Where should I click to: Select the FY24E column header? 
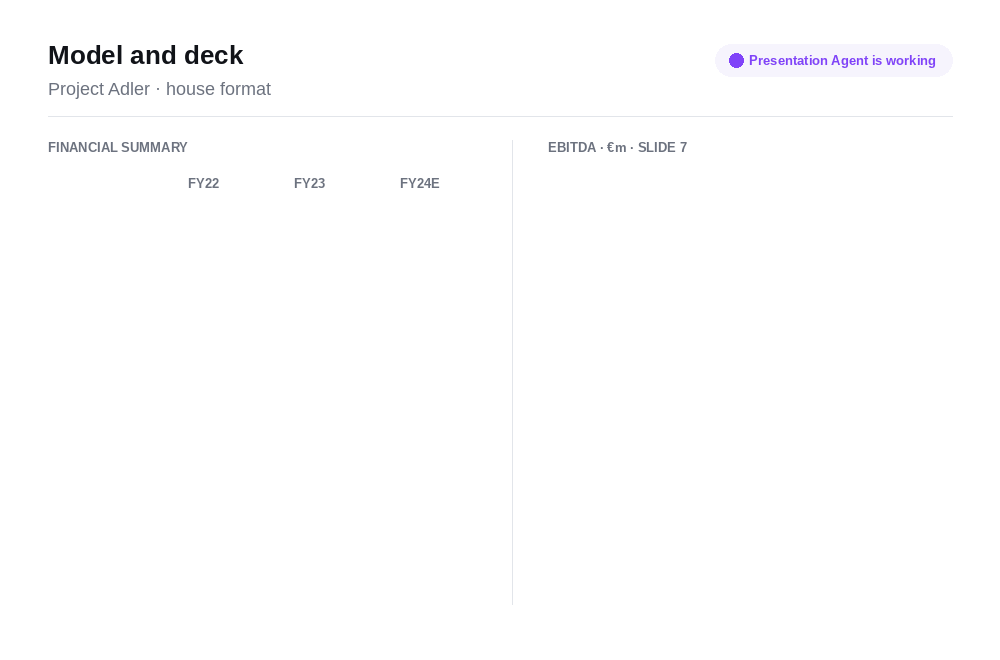coord(420,184)
